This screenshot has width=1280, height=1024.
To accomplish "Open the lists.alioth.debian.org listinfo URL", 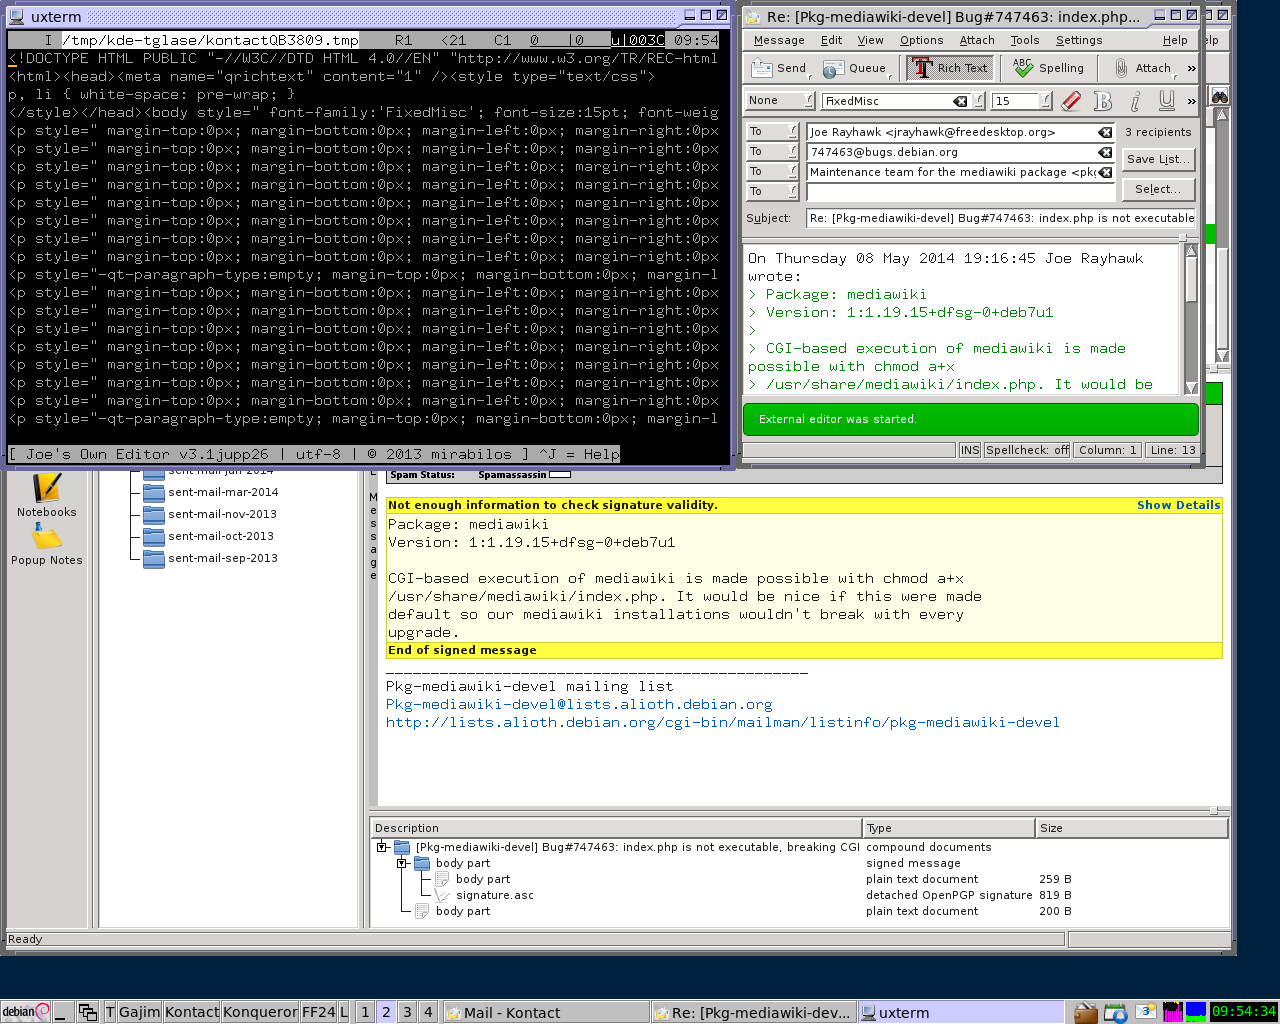I will (x=722, y=722).
